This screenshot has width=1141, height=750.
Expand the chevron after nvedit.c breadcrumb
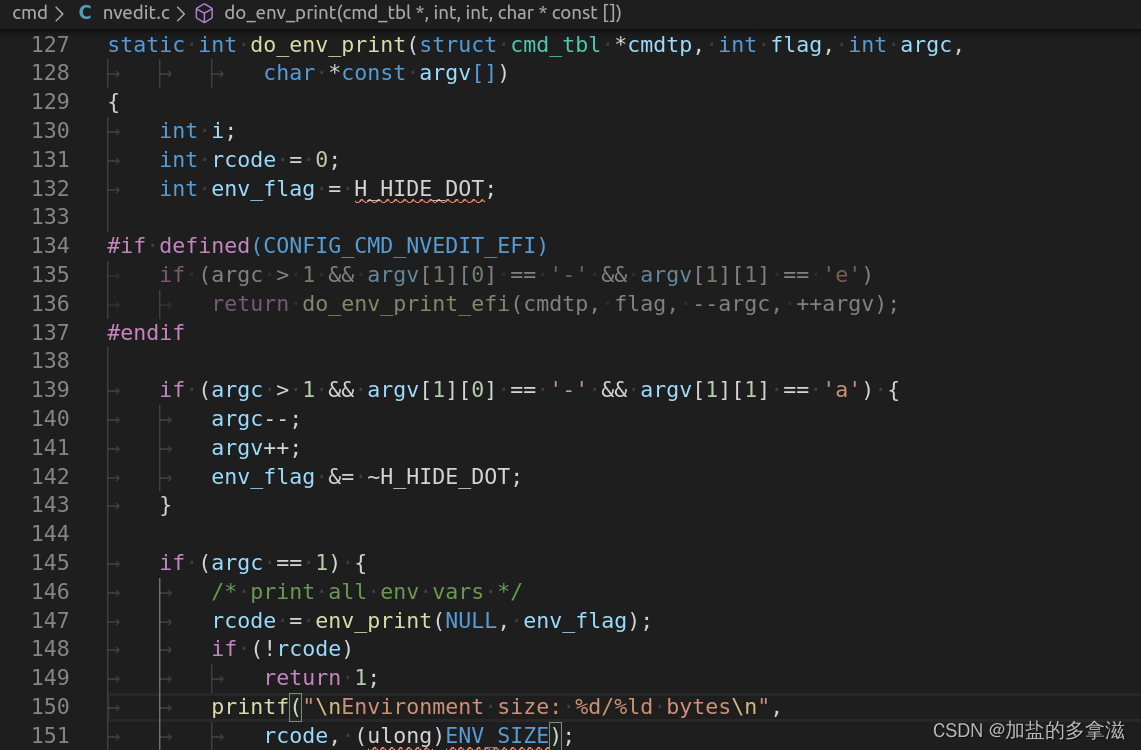coord(180,13)
